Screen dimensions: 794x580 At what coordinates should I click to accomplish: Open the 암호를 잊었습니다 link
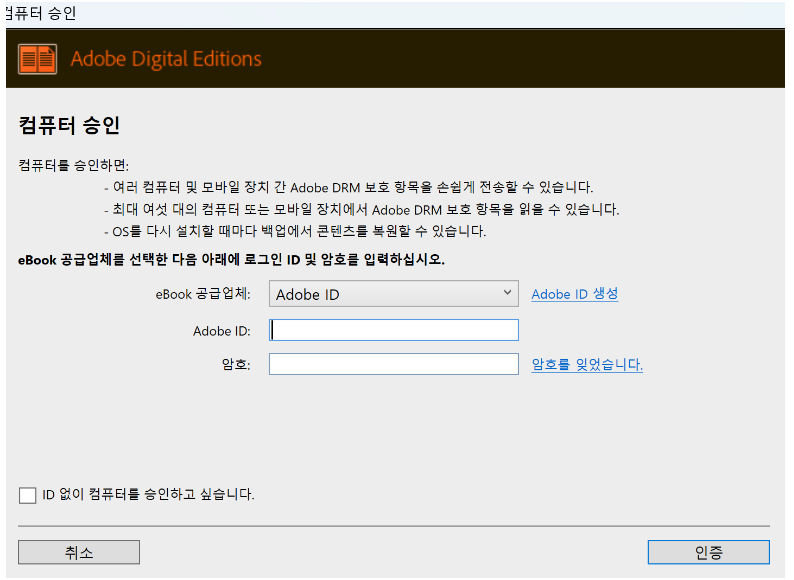click(587, 364)
